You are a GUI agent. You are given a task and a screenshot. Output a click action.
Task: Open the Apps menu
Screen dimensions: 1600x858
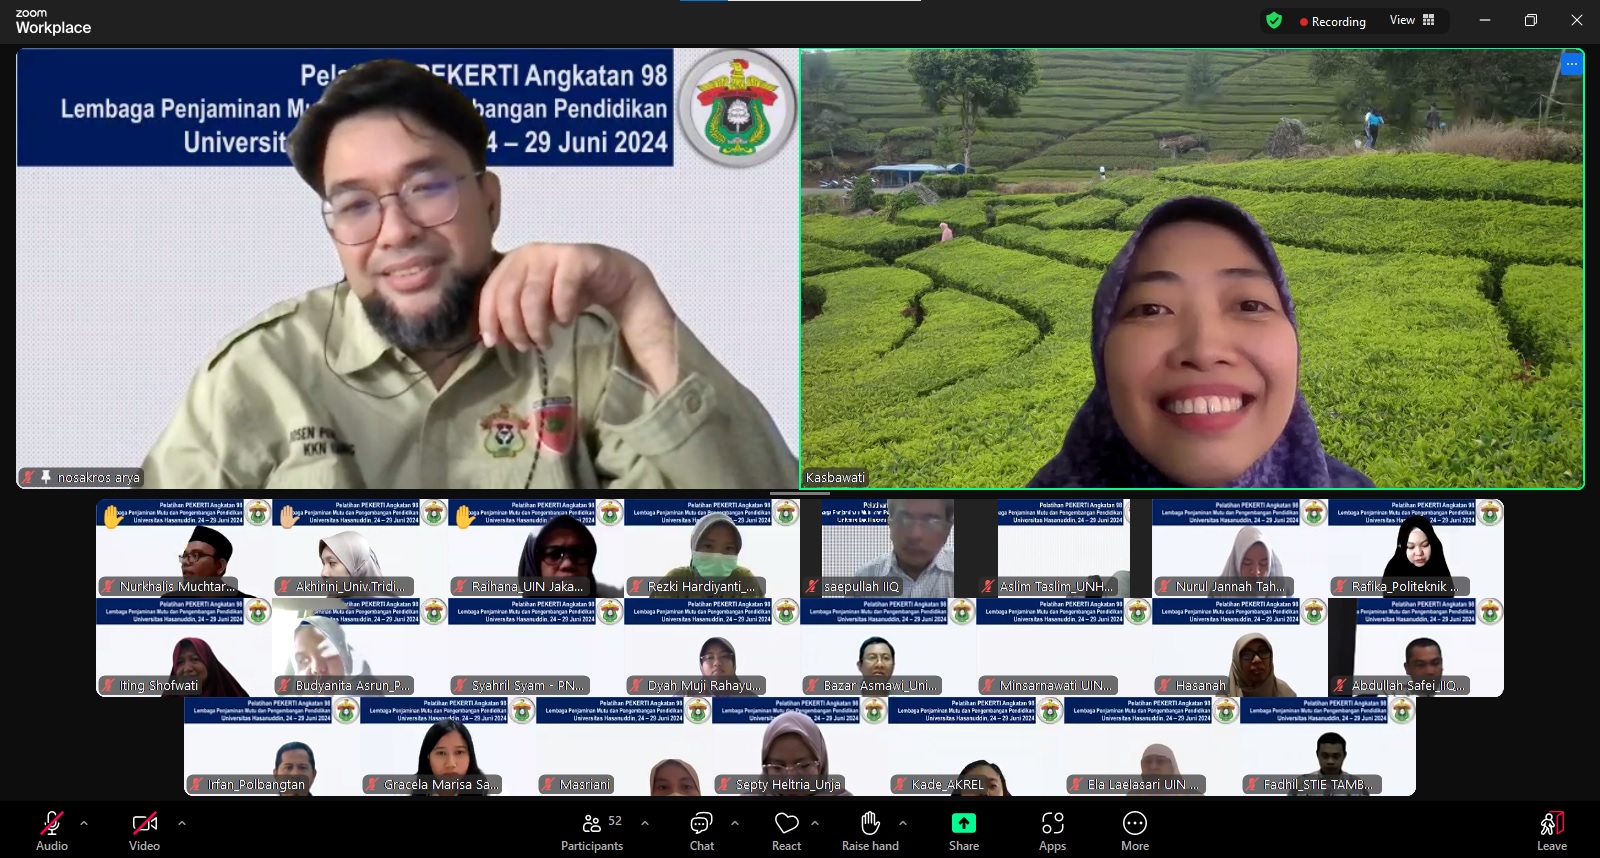point(1052,831)
